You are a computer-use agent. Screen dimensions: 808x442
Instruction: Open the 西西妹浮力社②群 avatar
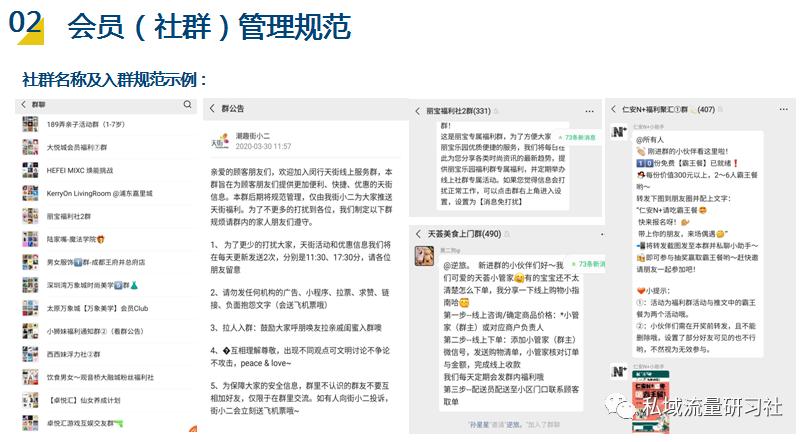click(x=30, y=354)
